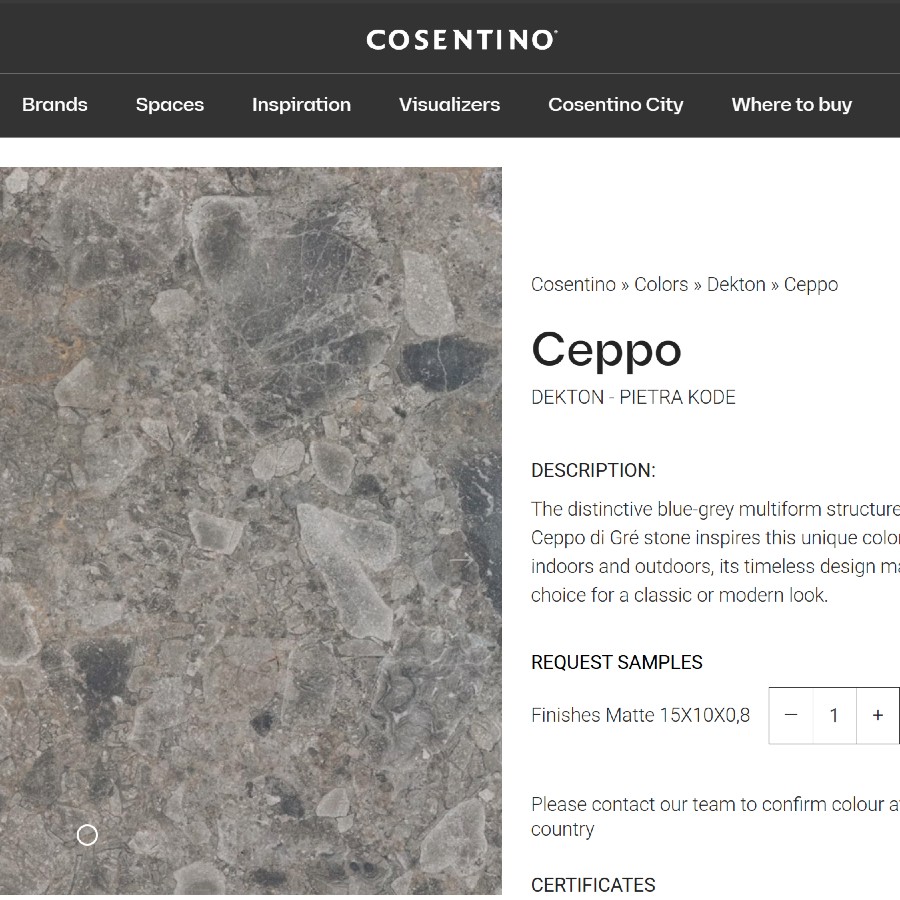This screenshot has width=900, height=900.
Task: Expand the CERTIFICATES section
Action: pos(593,885)
